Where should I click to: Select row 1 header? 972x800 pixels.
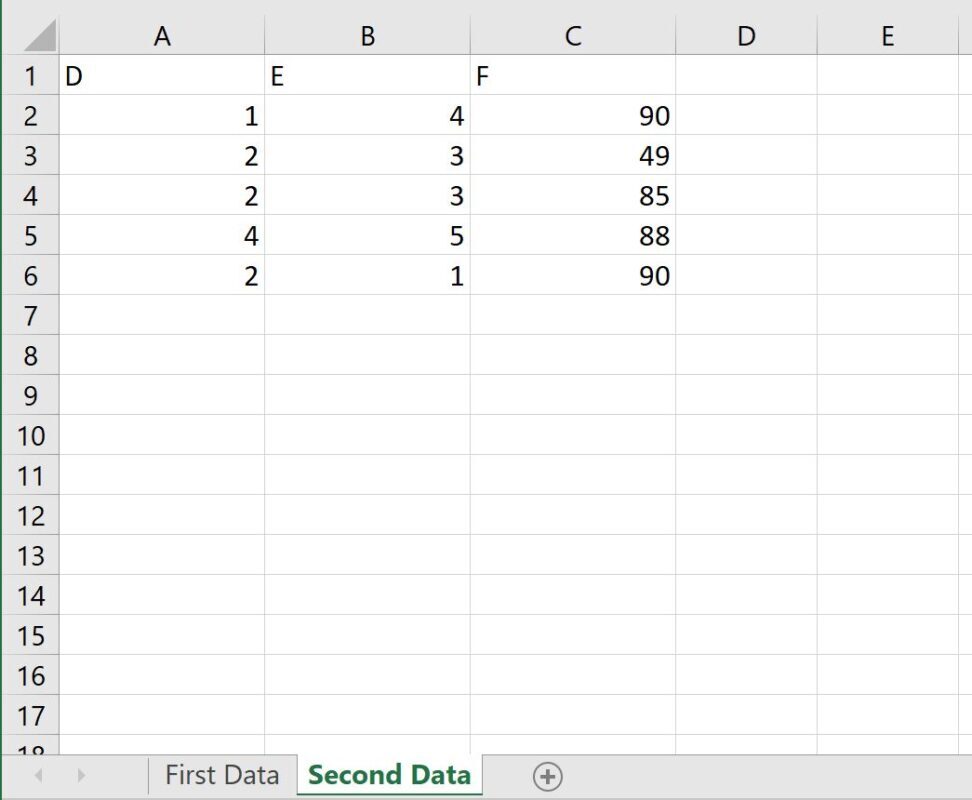(x=31, y=75)
